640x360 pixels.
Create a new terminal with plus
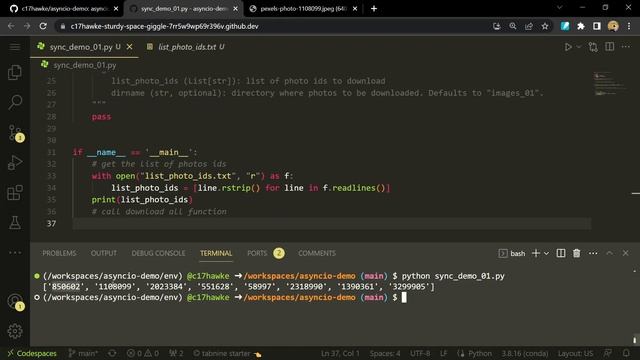coord(536,253)
